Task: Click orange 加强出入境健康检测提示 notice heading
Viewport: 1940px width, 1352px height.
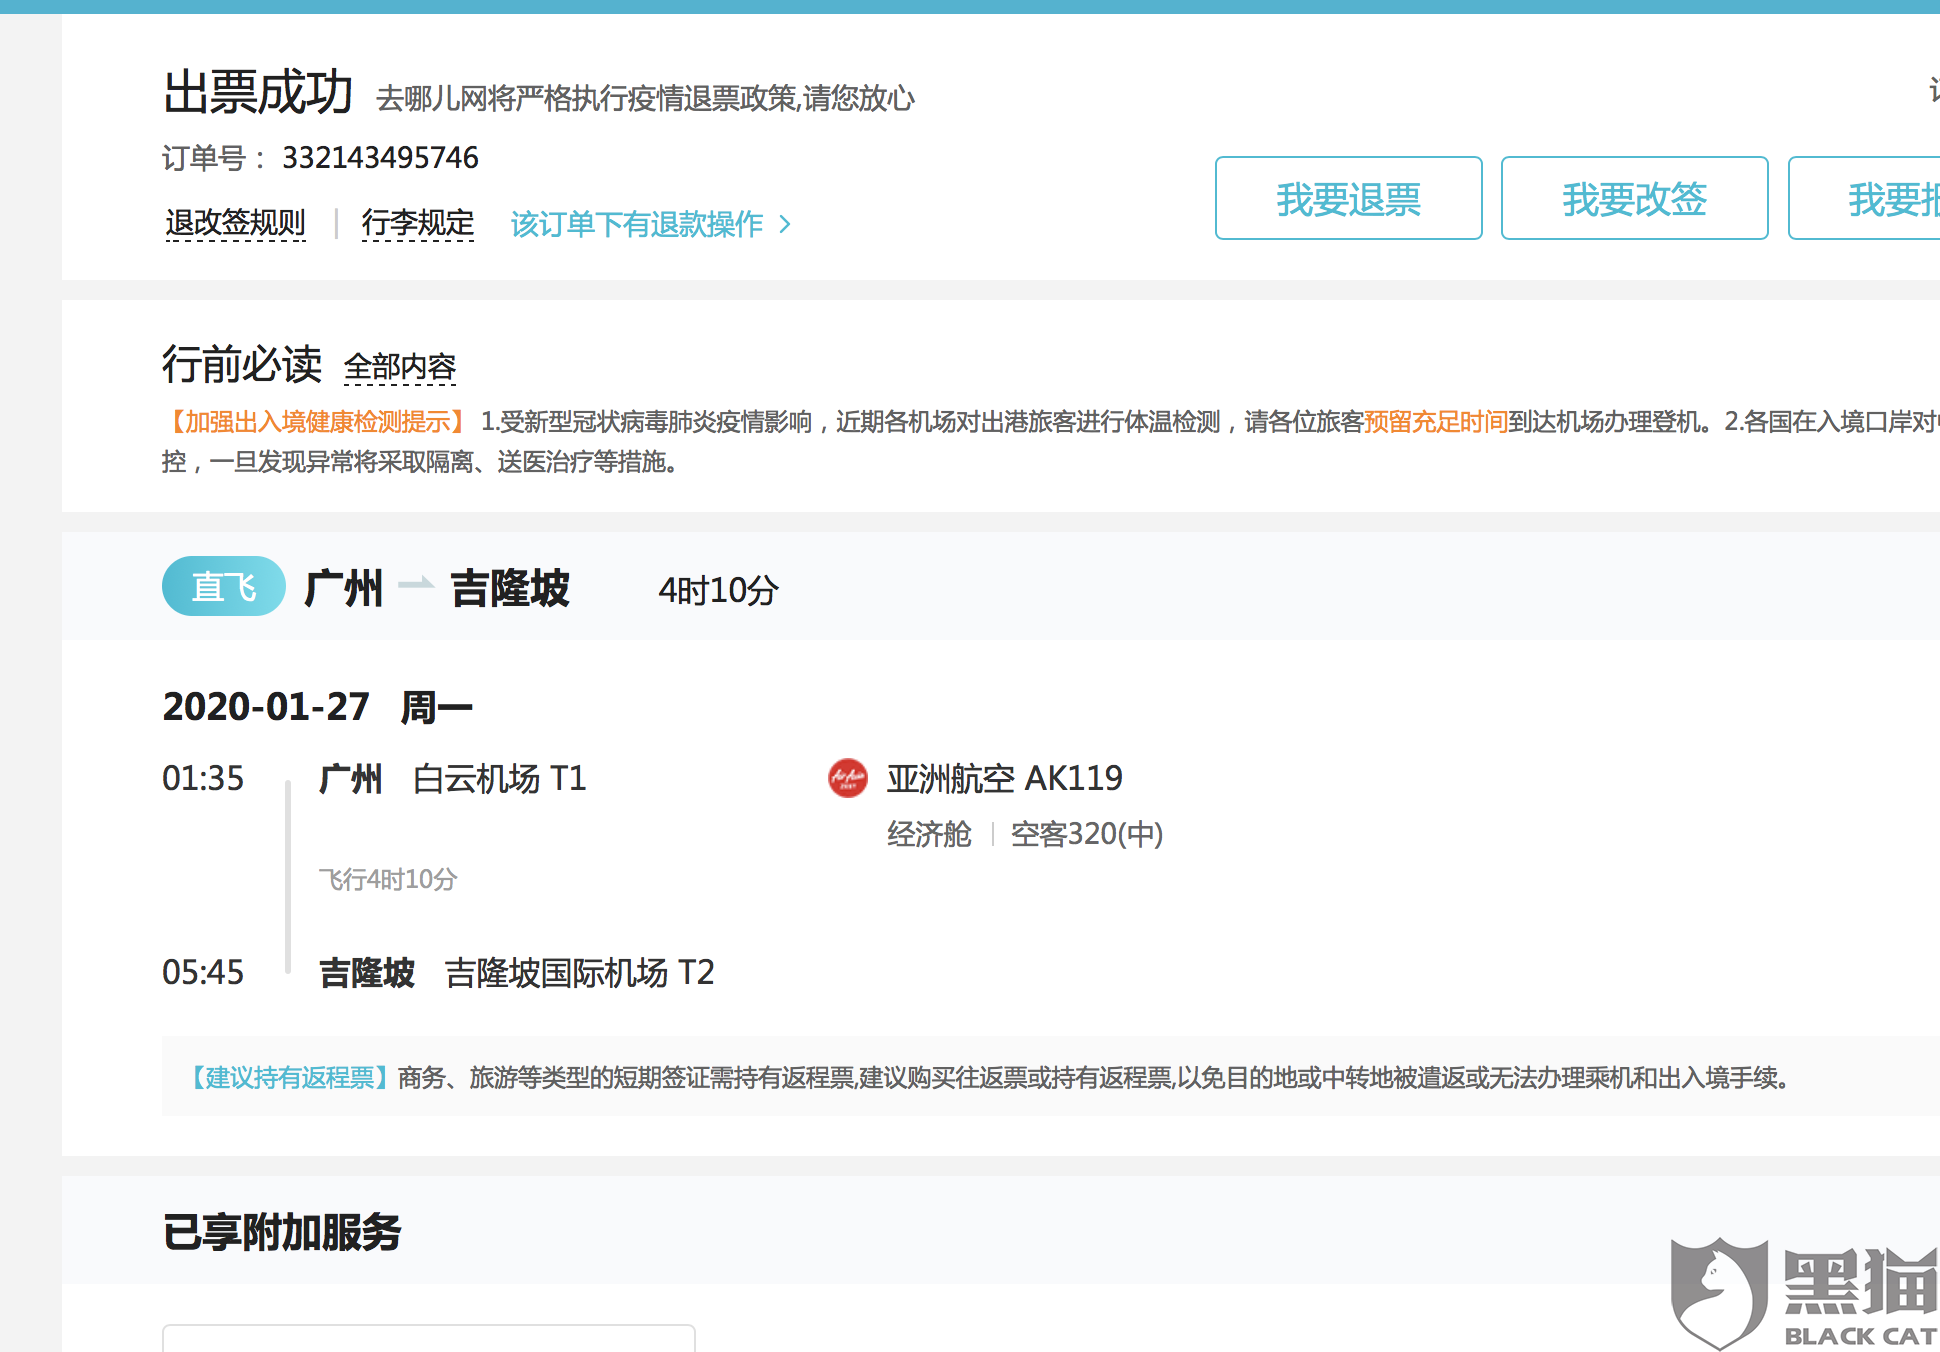Action: click(317, 422)
